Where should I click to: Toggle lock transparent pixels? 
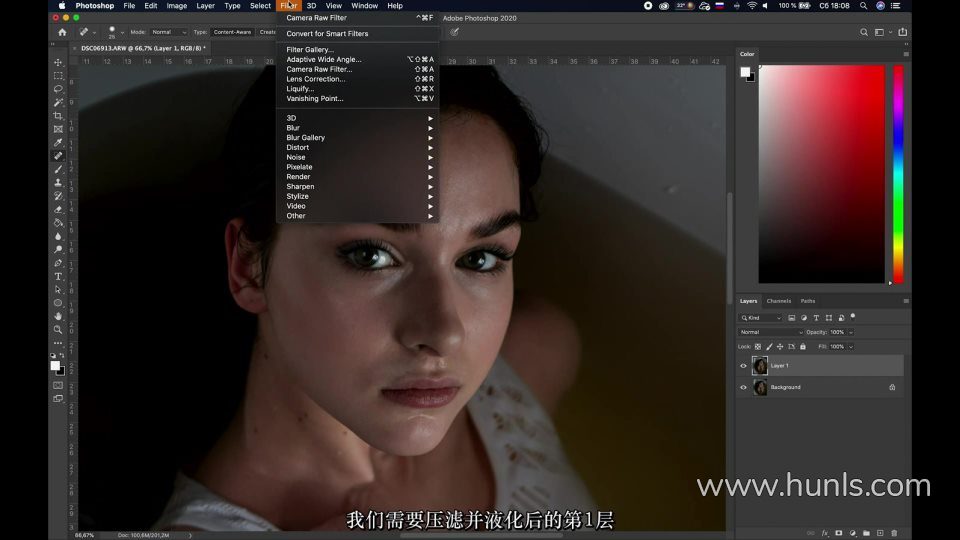coord(757,347)
